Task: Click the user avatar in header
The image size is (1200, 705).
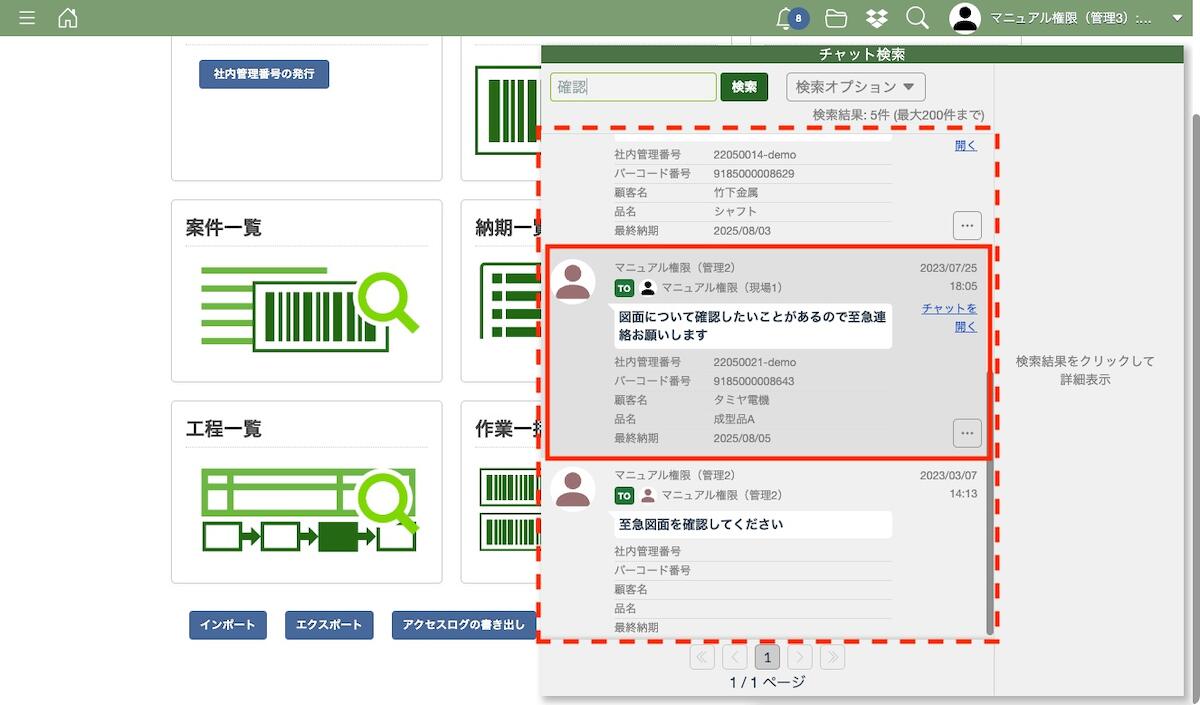Action: (x=965, y=18)
